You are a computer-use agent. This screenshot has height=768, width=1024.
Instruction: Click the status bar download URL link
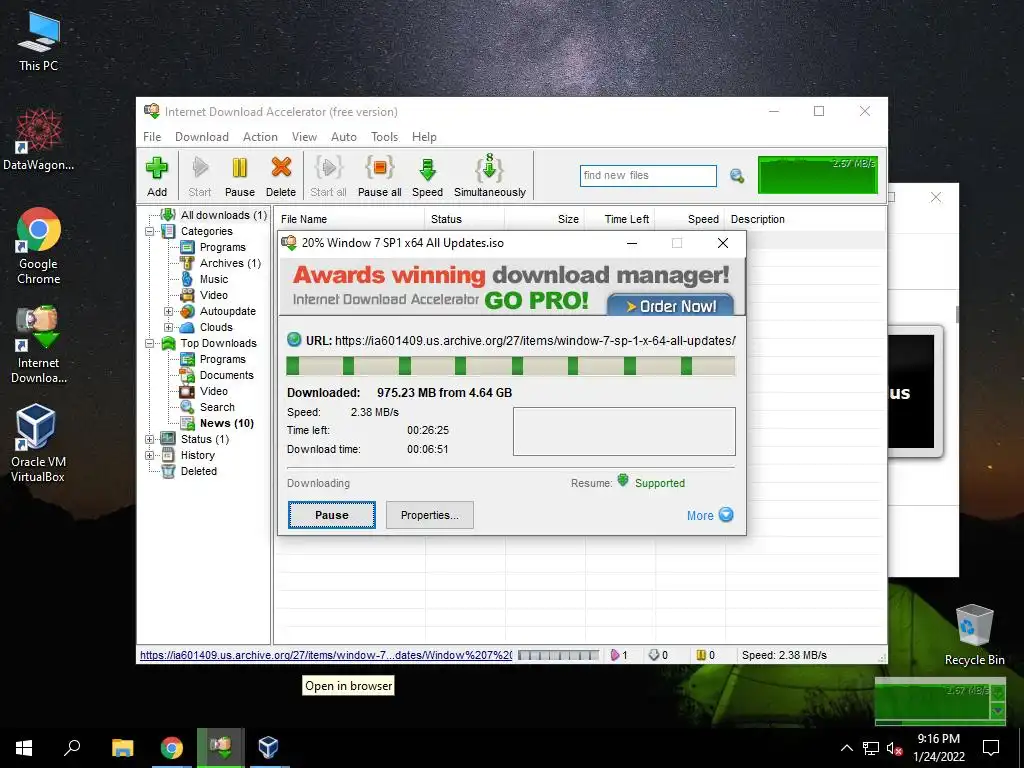point(325,655)
